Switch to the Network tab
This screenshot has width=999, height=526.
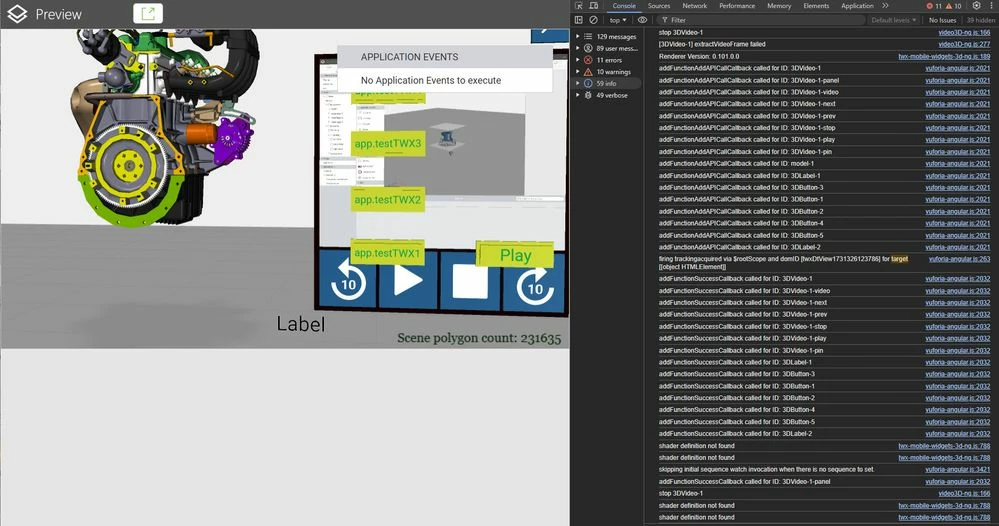click(x=694, y=6)
